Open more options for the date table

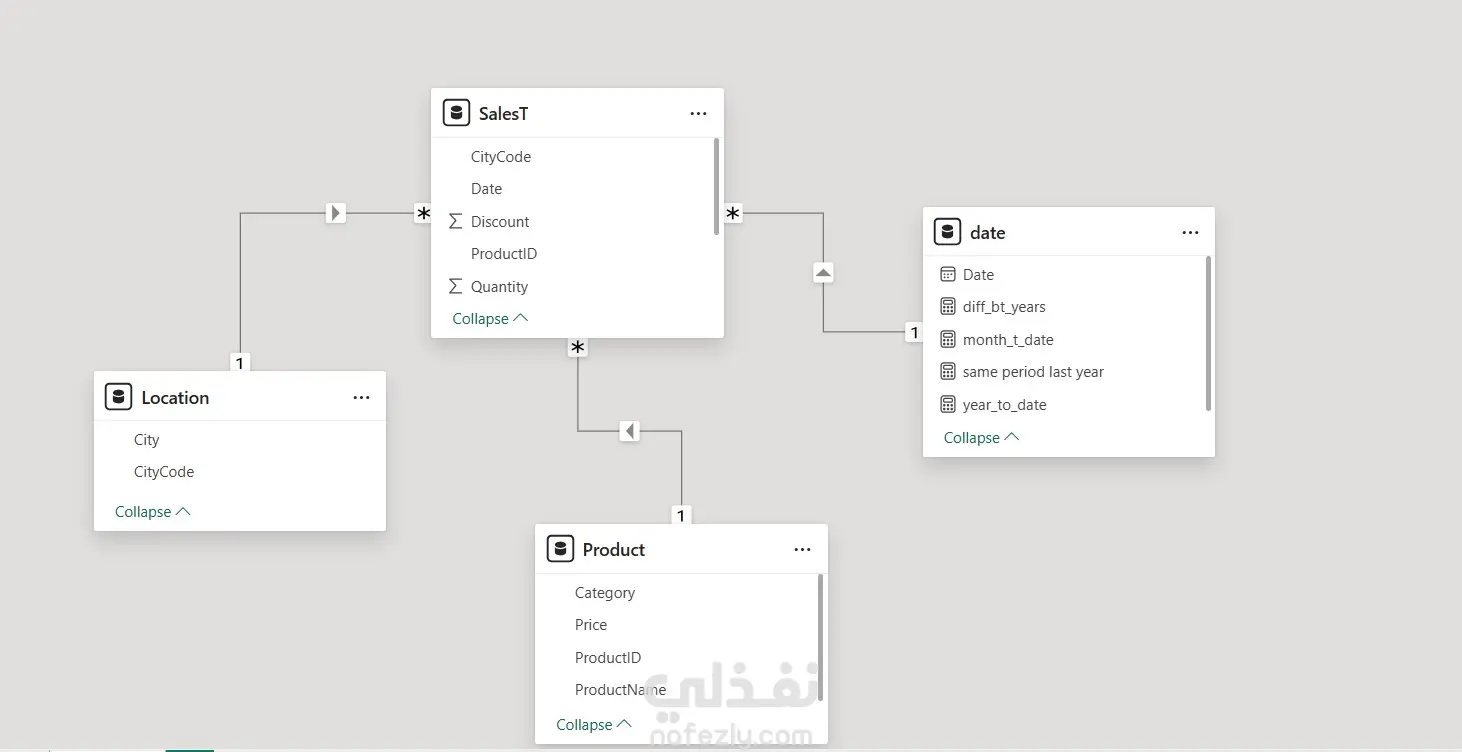coord(1190,233)
